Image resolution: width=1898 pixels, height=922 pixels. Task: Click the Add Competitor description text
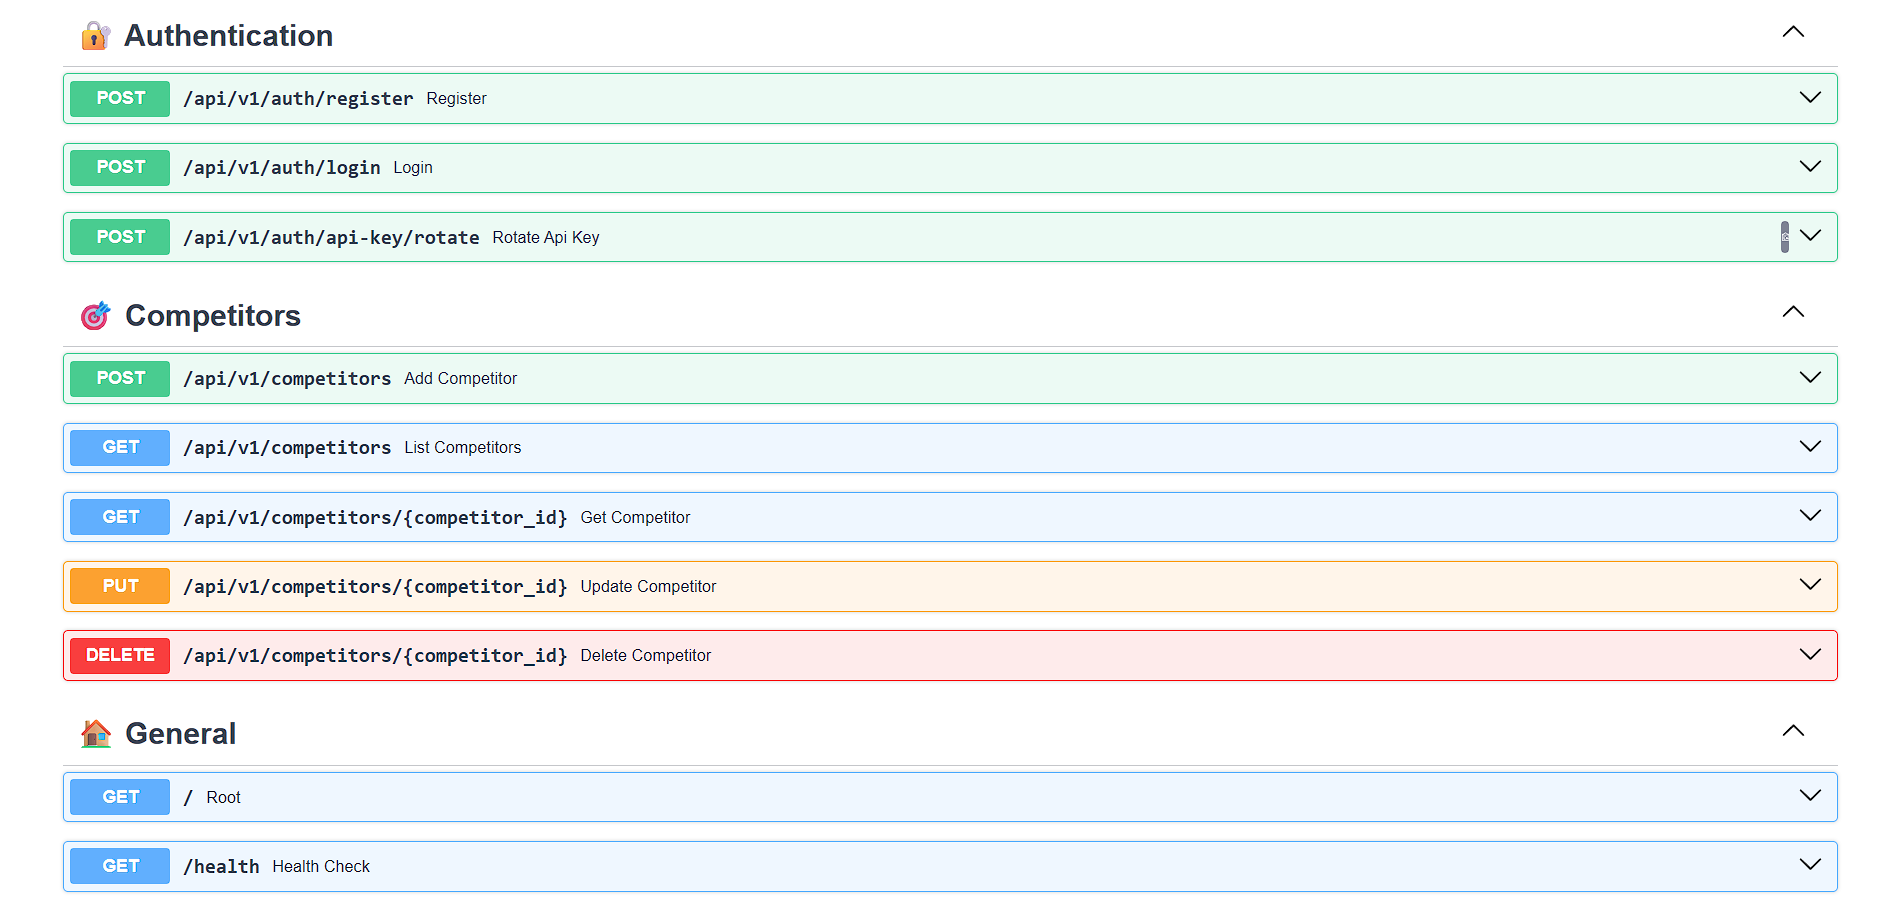[x=460, y=379]
